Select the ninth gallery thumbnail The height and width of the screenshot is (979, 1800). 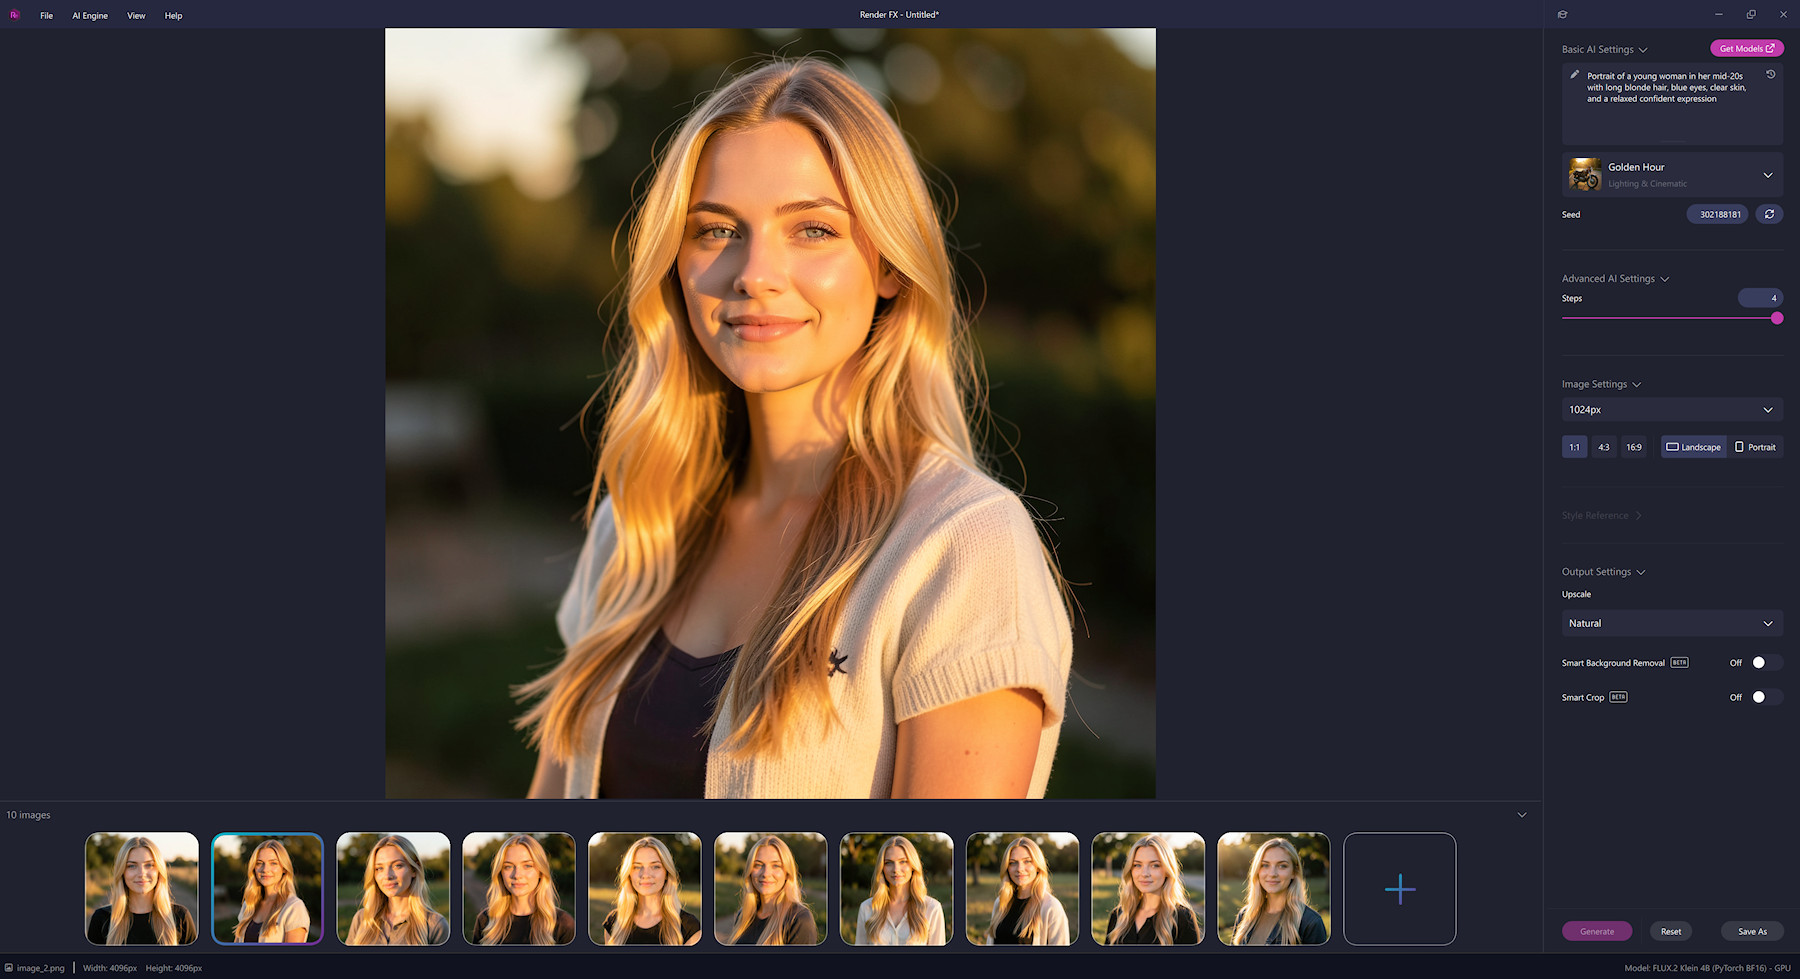pyautogui.click(x=1148, y=889)
